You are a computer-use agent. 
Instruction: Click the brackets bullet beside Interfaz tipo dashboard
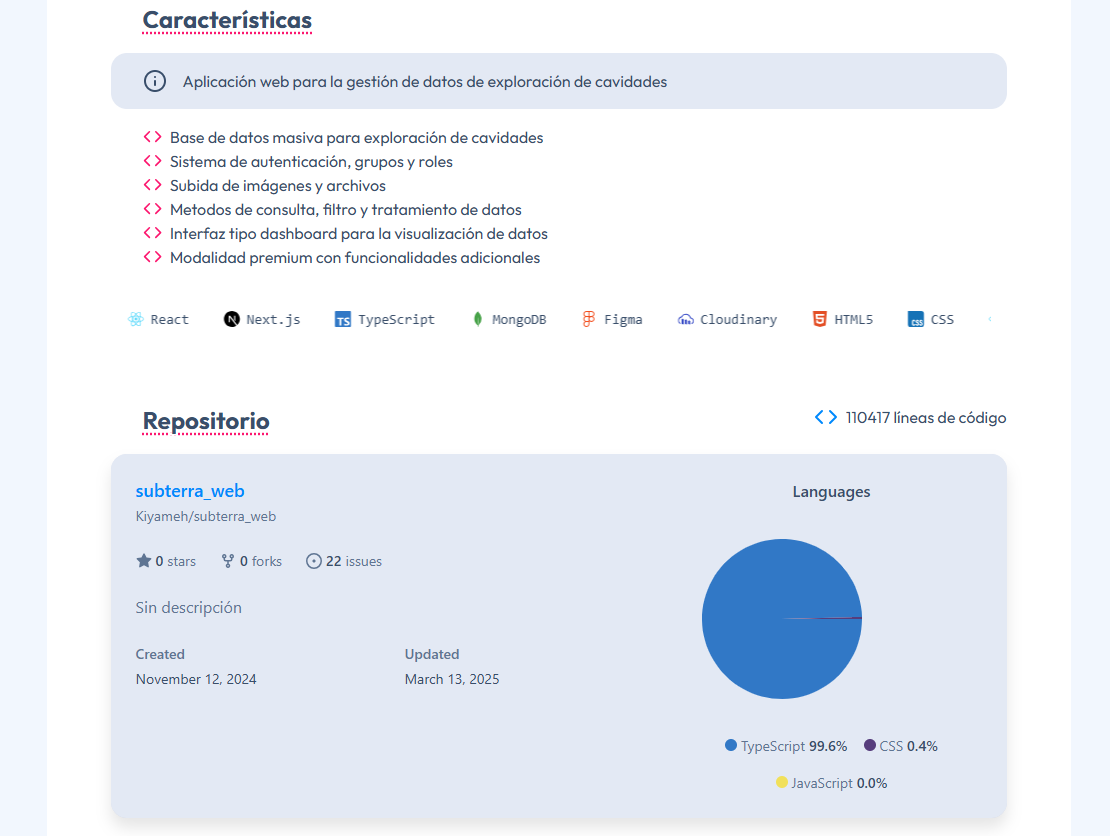(152, 233)
